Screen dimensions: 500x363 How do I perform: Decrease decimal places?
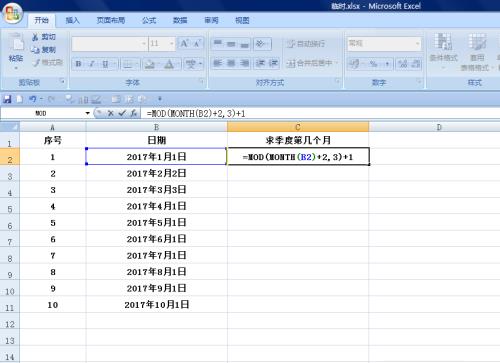click(416, 64)
